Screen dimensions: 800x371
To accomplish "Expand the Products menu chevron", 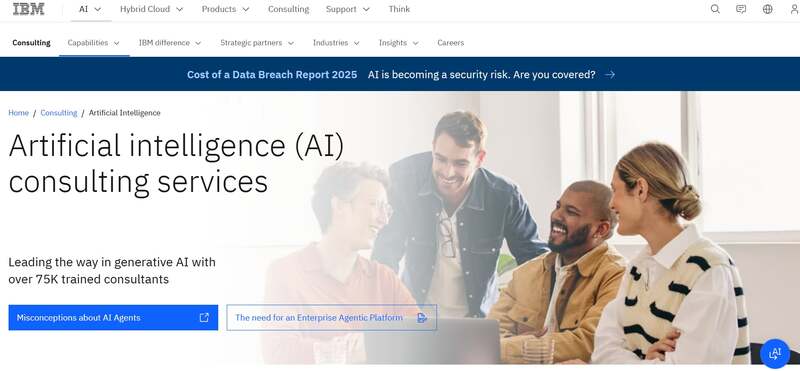I will [x=246, y=9].
